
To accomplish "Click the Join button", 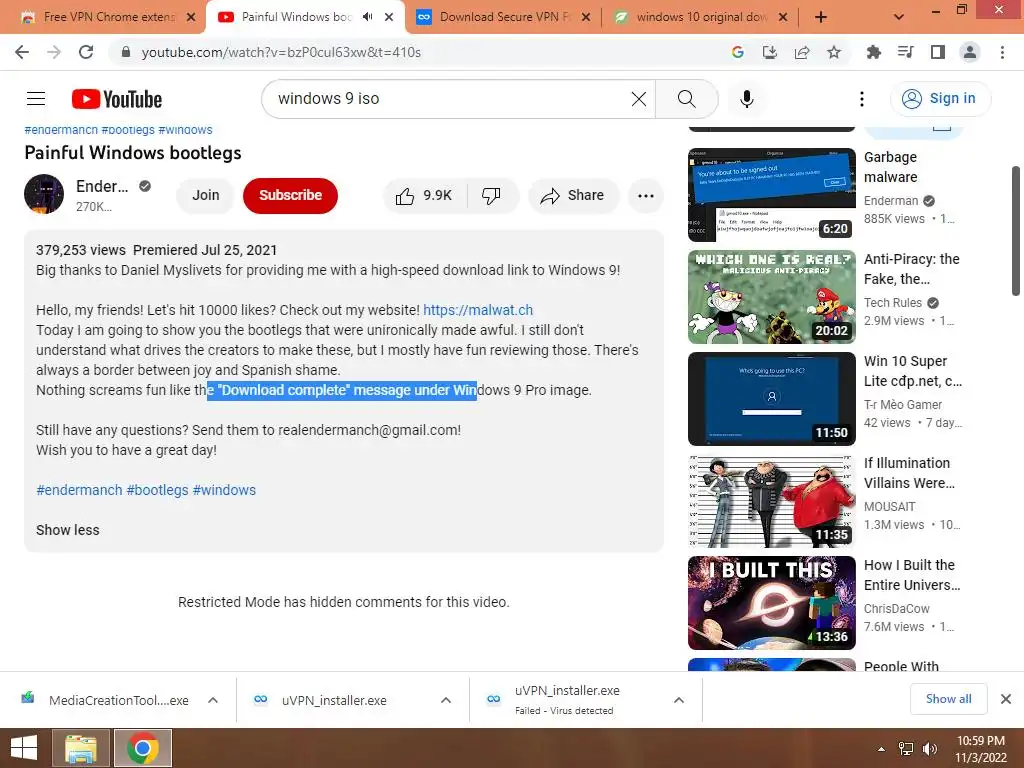I will coord(205,195).
